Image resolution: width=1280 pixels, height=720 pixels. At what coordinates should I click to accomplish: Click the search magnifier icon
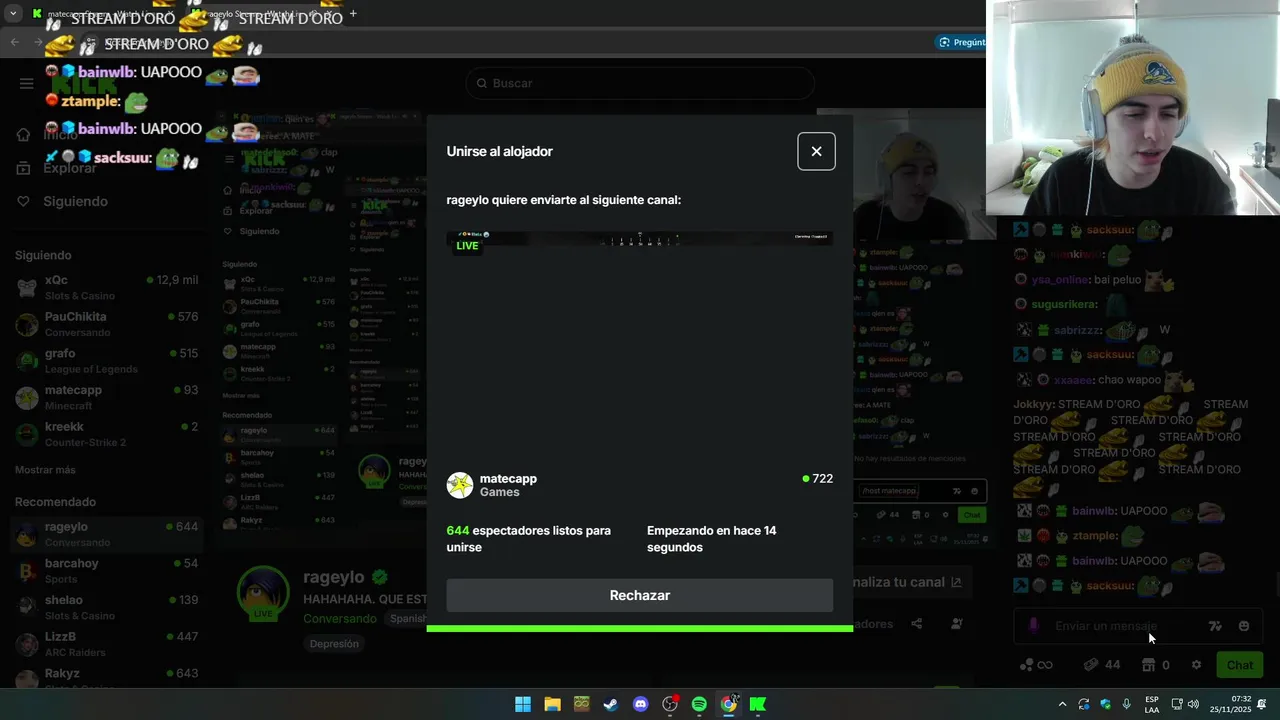(x=481, y=83)
